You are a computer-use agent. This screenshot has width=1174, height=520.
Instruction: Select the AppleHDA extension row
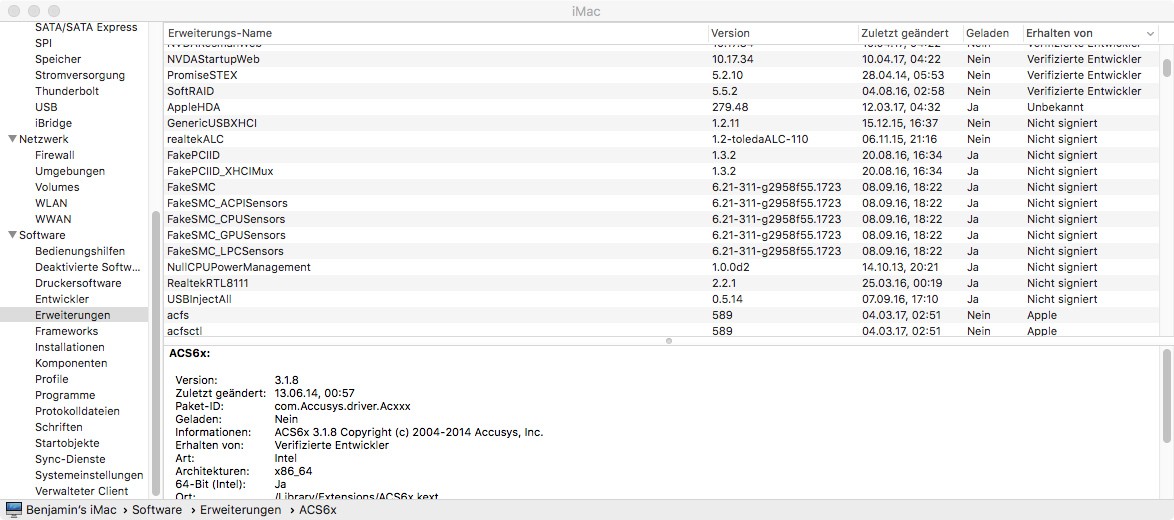click(x=661, y=107)
